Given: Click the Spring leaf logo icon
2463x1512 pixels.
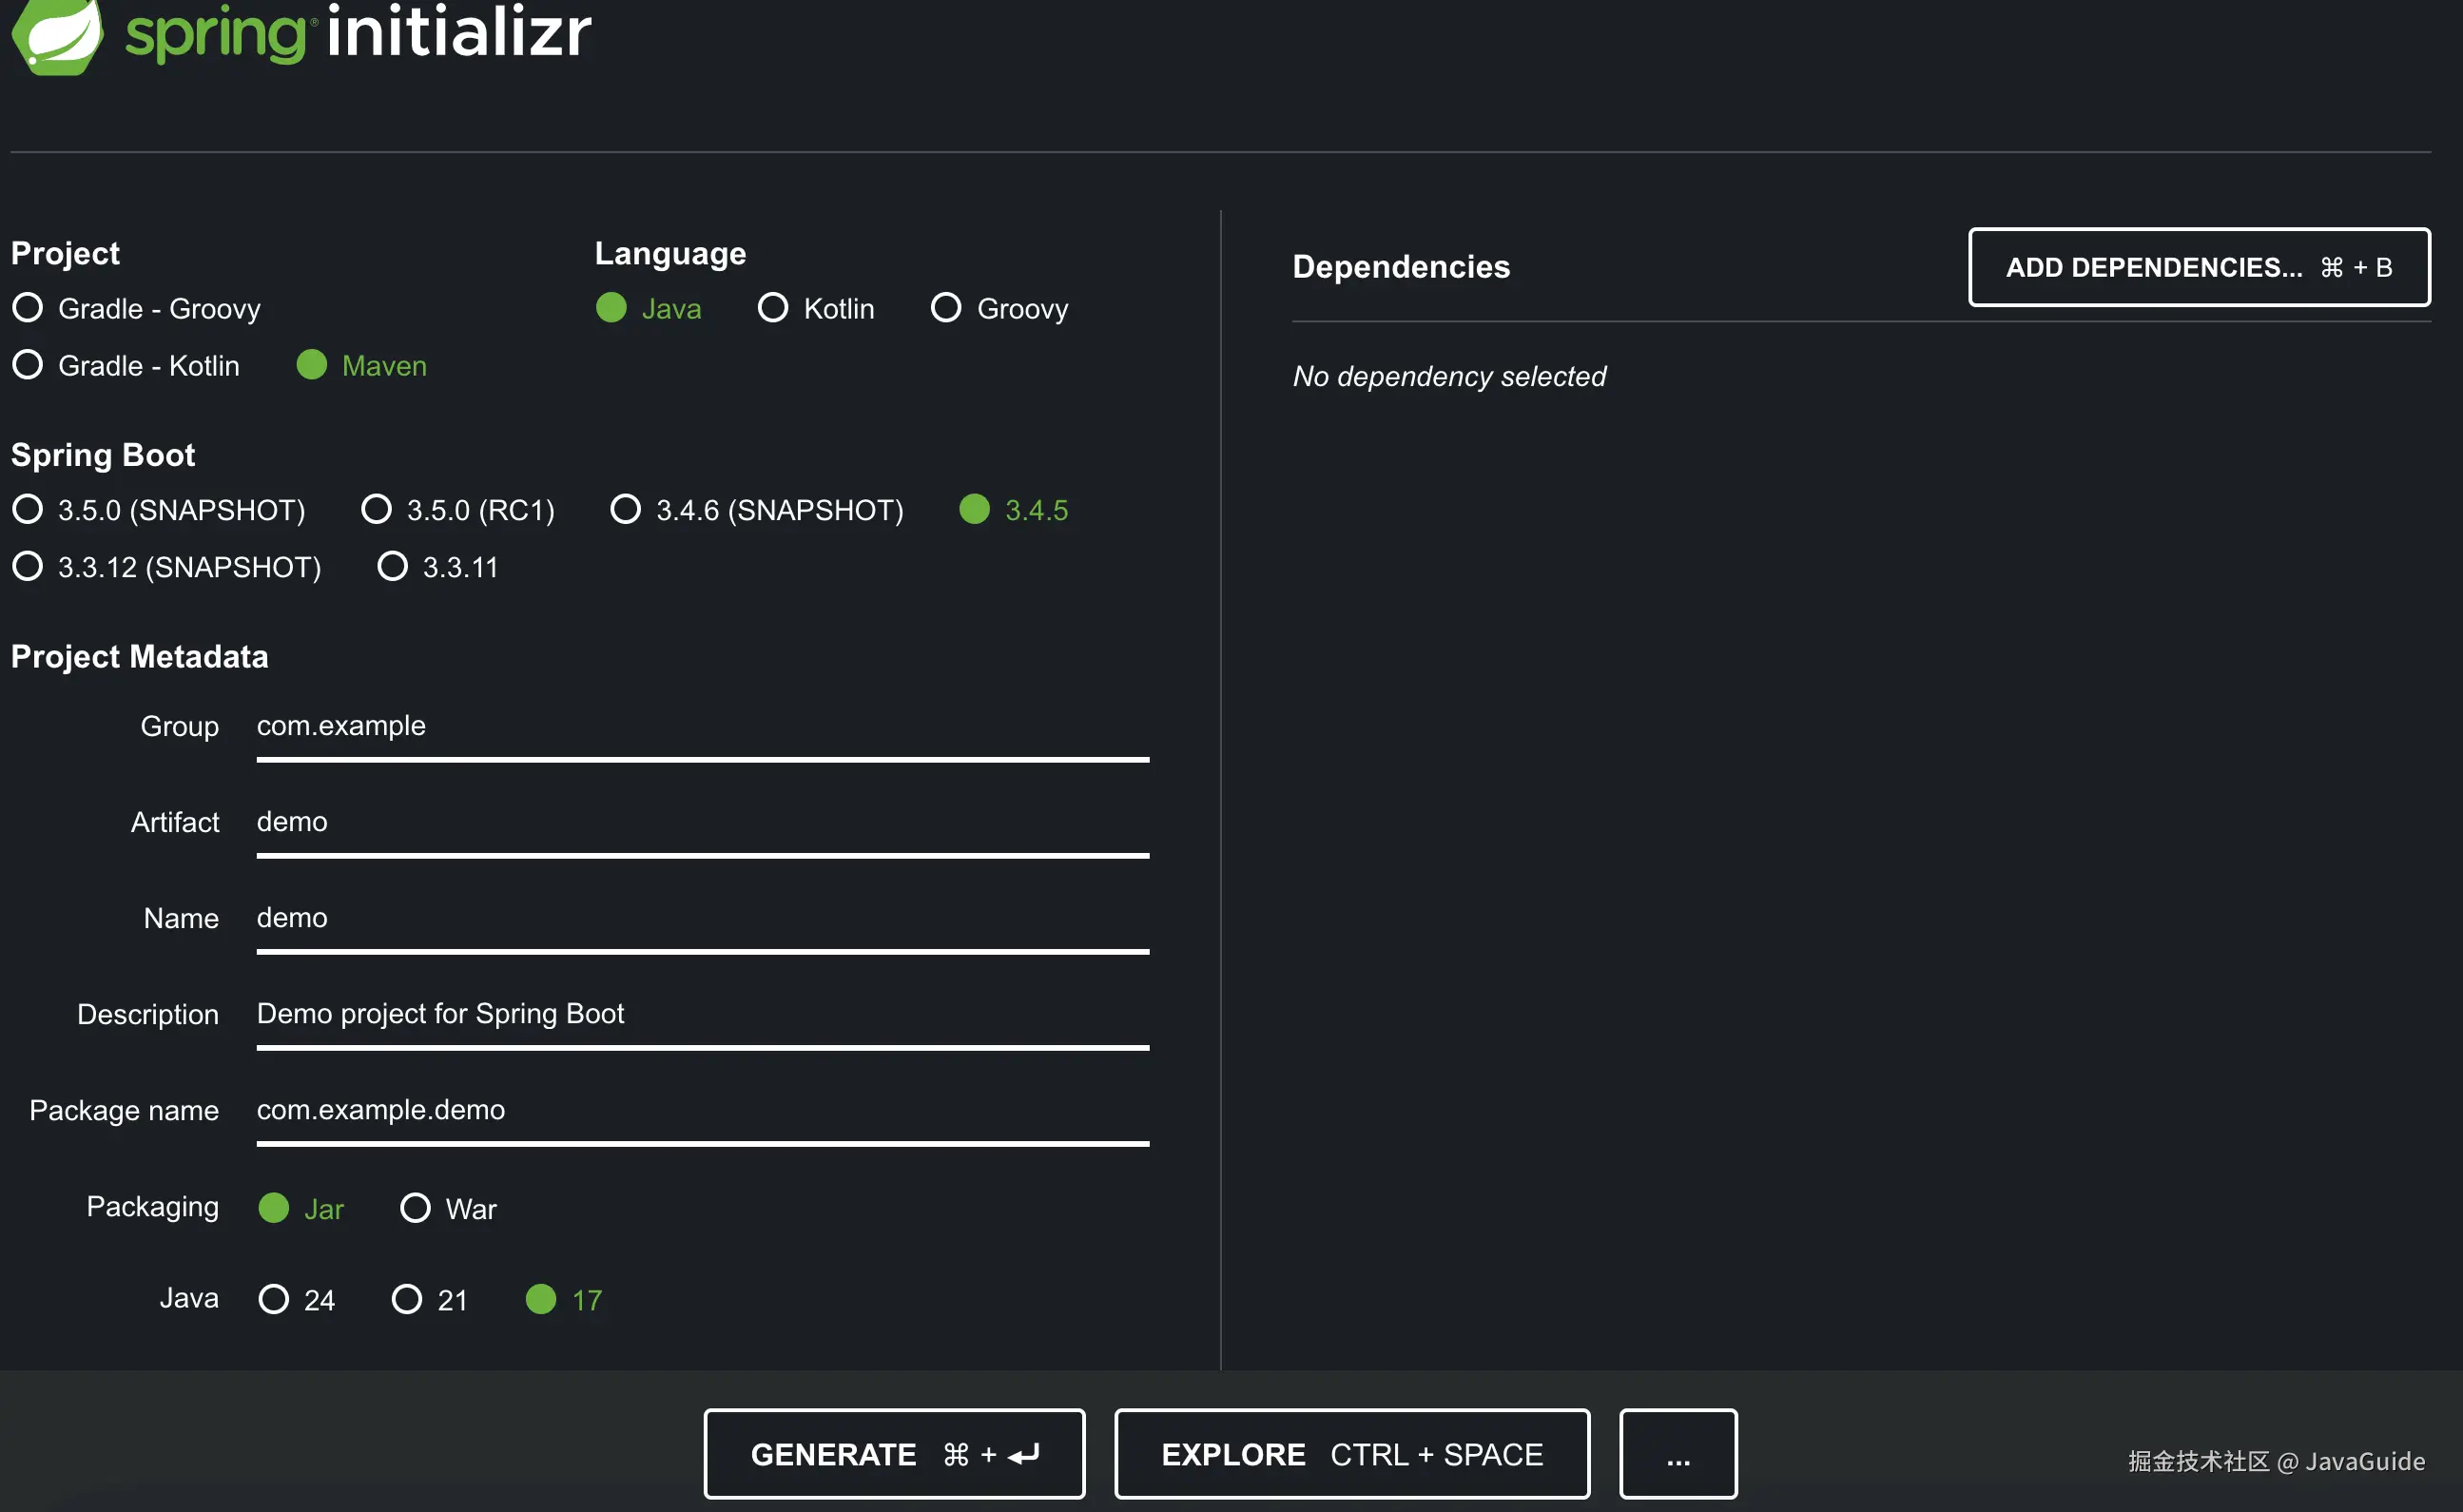Looking at the screenshot, I should [x=57, y=35].
